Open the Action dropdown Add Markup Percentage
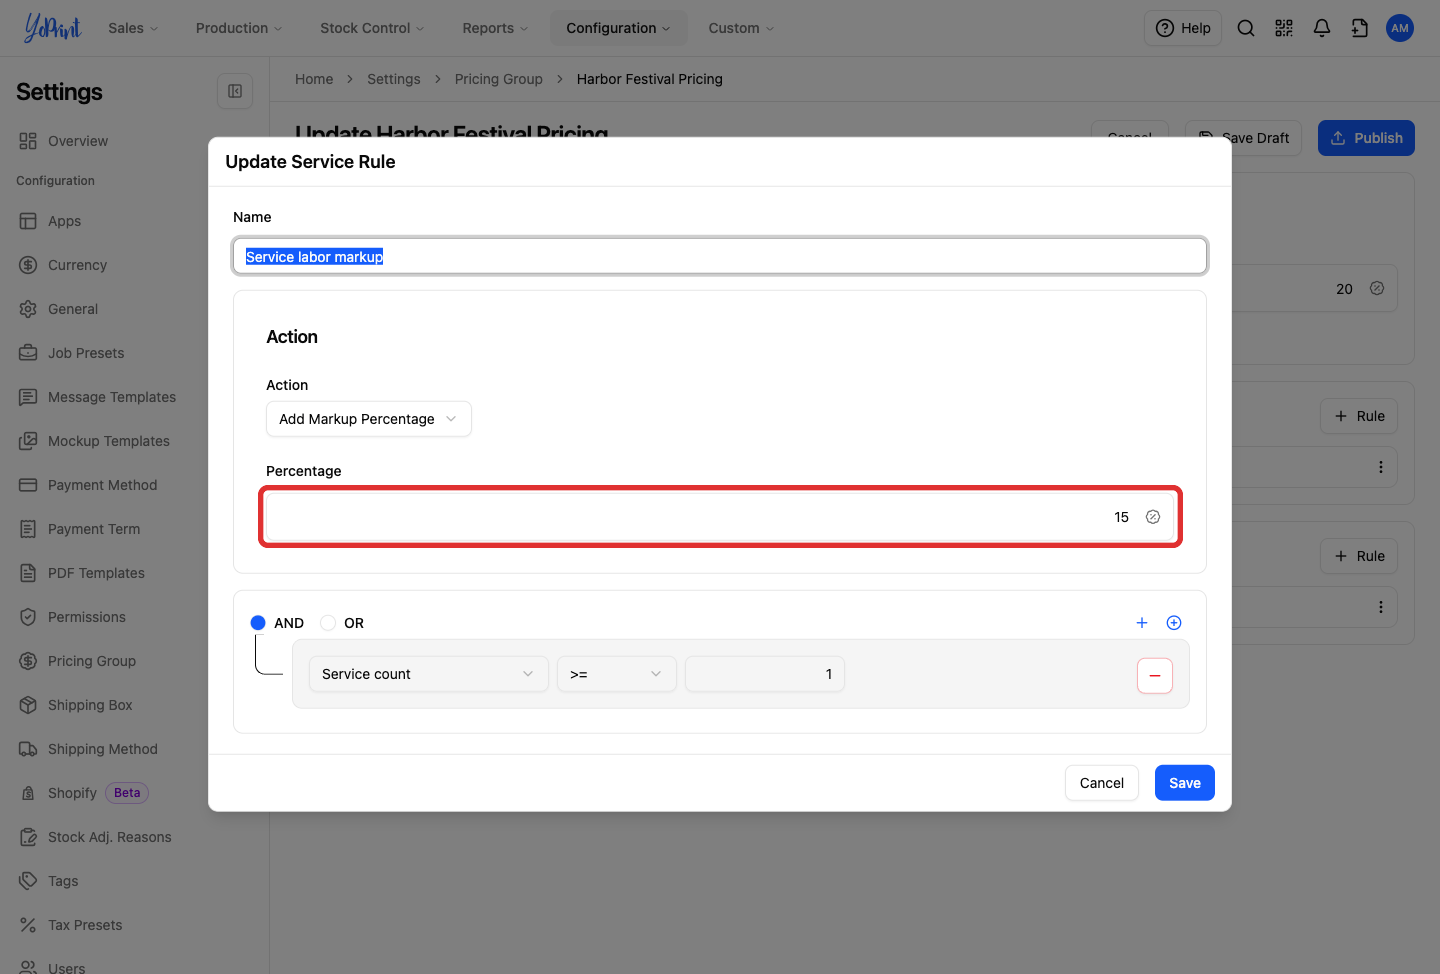Viewport: 1440px width, 974px height. (x=369, y=419)
